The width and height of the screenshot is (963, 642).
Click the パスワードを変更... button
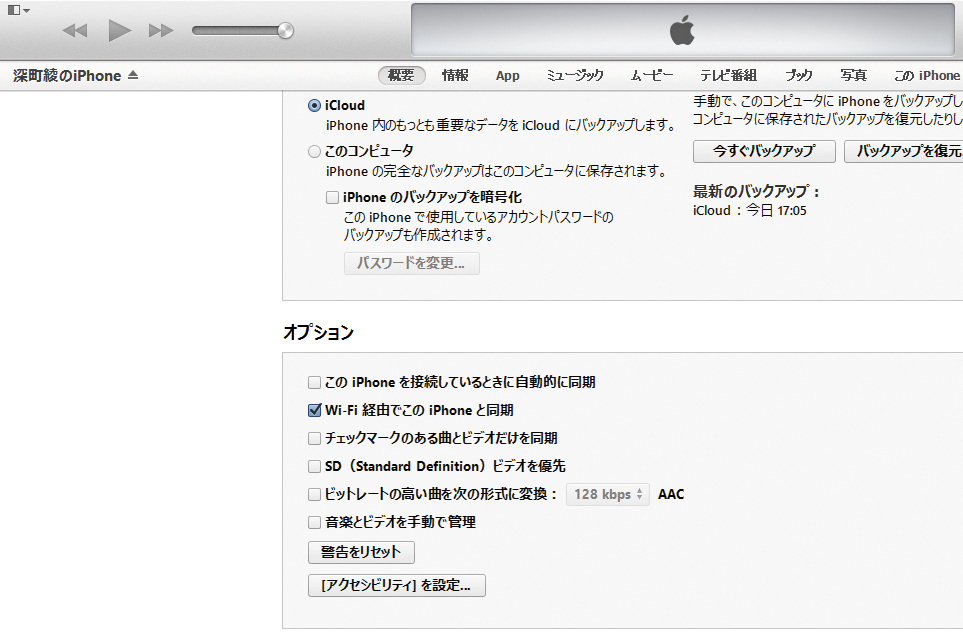pos(411,263)
